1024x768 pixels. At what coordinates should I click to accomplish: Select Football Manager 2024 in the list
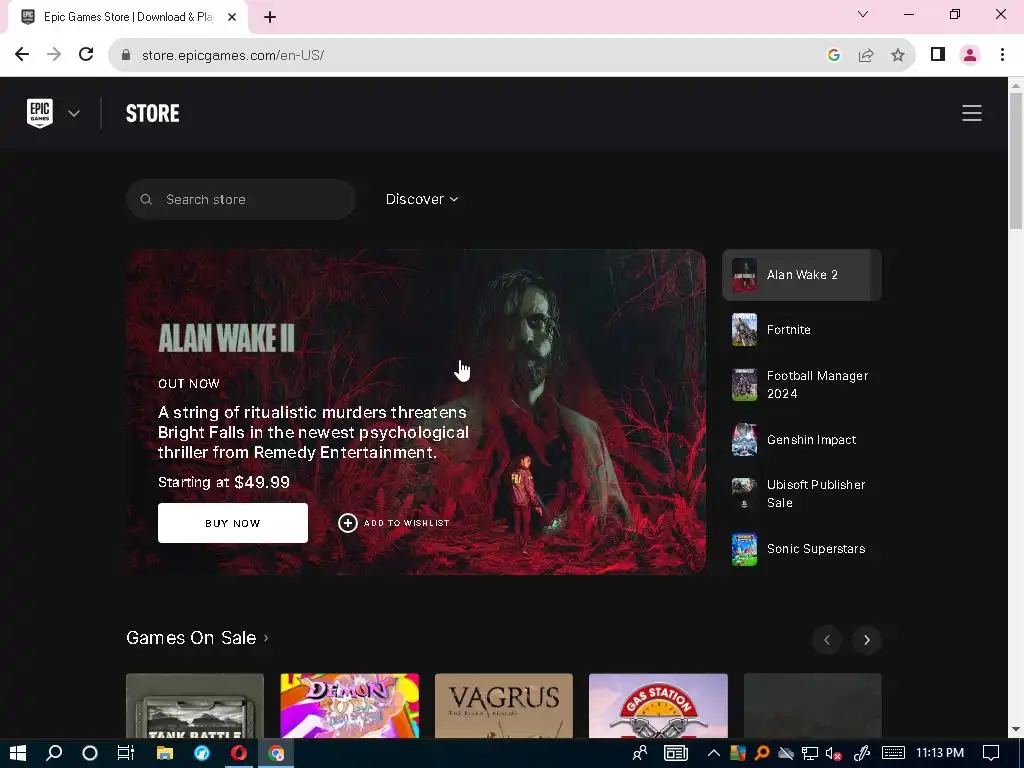[x=801, y=385]
